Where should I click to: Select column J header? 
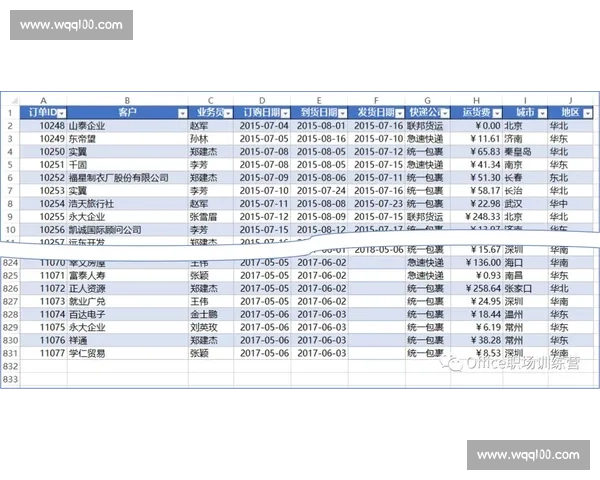click(570, 100)
